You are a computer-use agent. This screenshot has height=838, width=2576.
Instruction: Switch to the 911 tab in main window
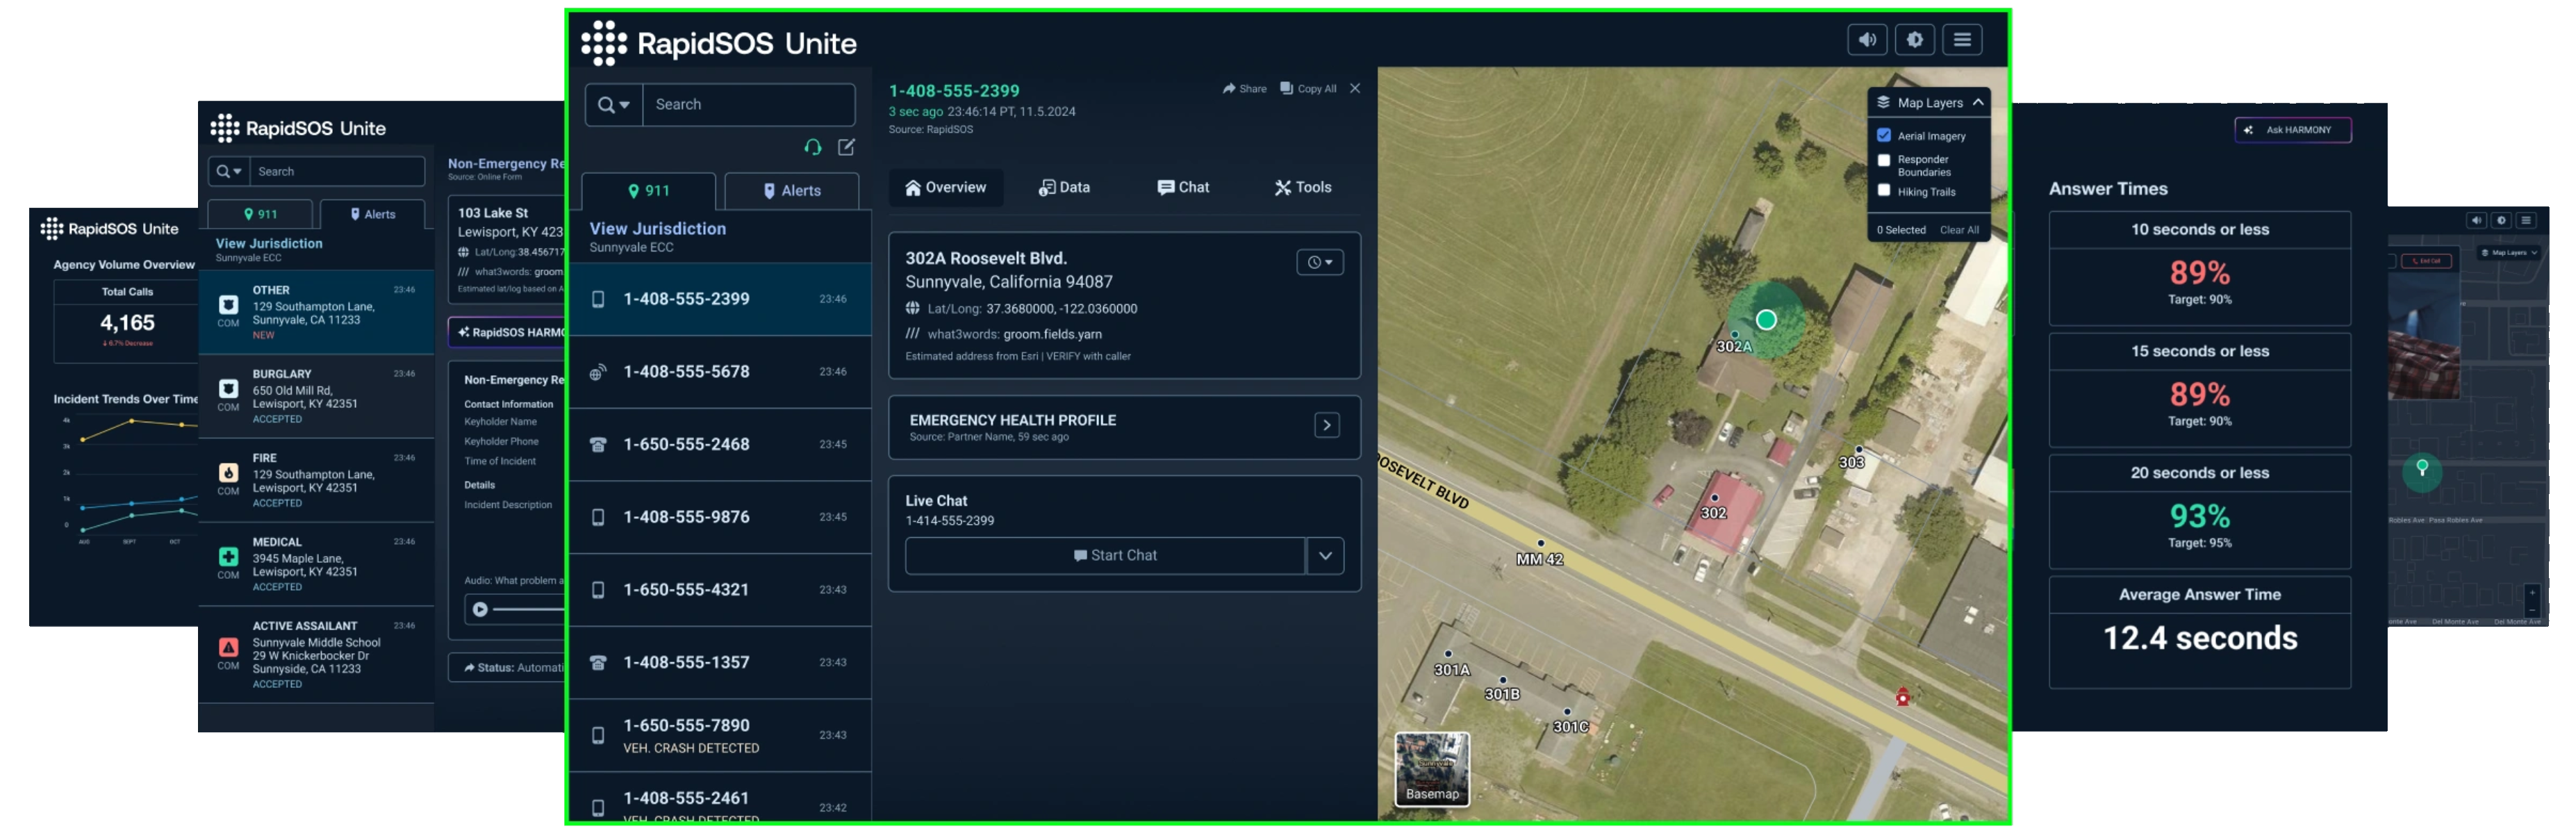[x=648, y=191]
